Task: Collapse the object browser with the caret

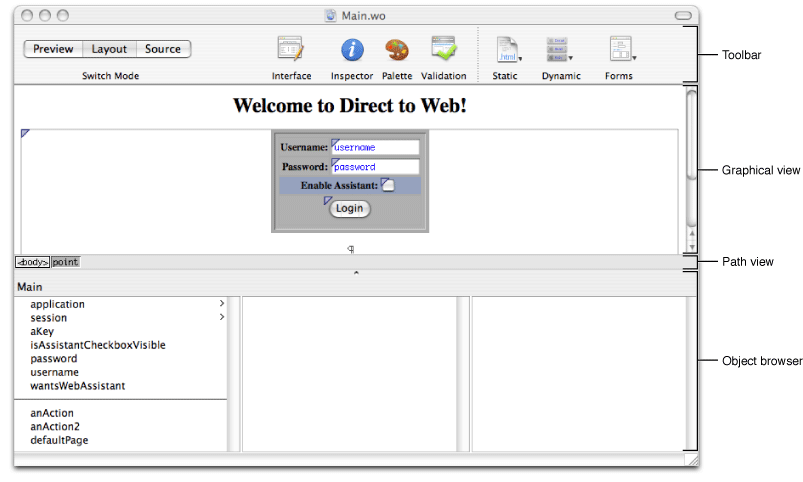Action: [356, 273]
